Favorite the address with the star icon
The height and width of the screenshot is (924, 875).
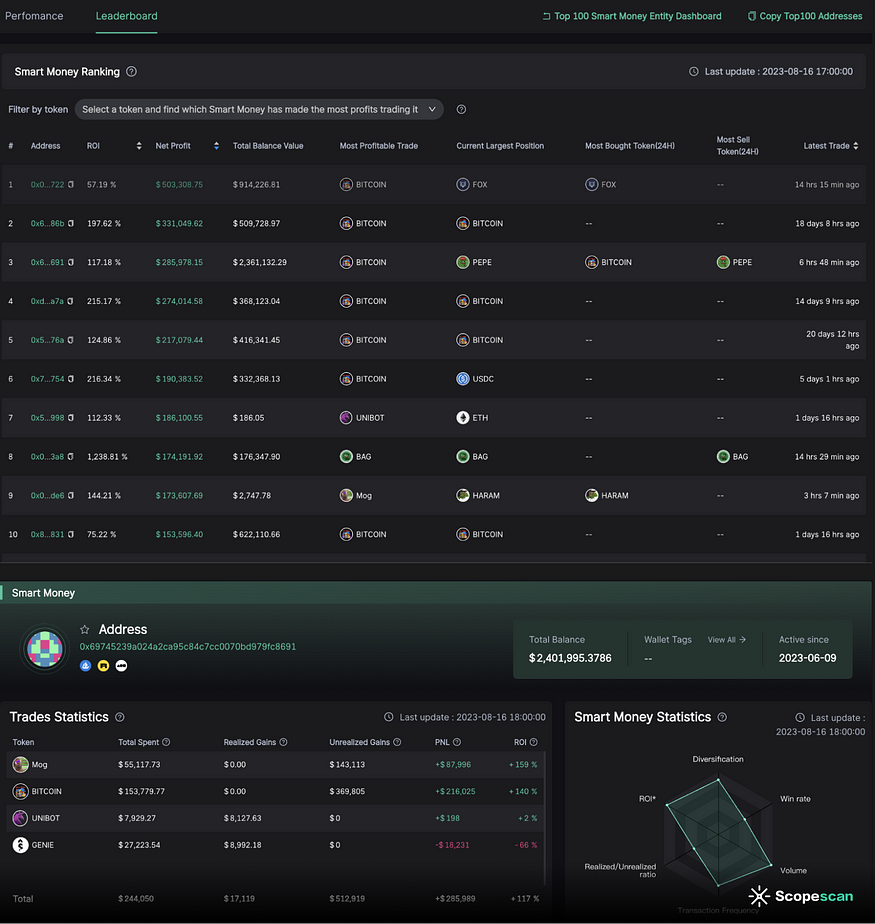[x=85, y=630]
